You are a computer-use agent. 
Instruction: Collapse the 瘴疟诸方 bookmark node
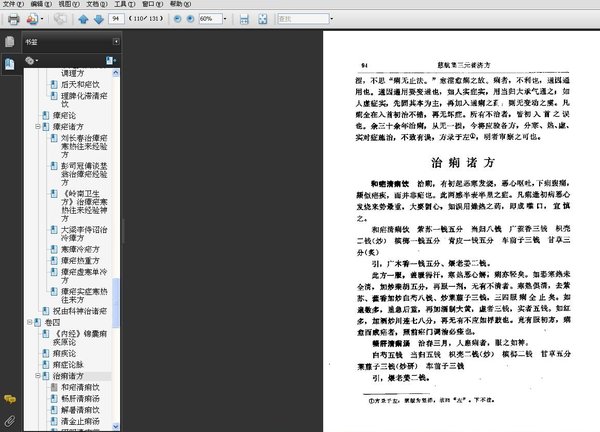click(38, 126)
